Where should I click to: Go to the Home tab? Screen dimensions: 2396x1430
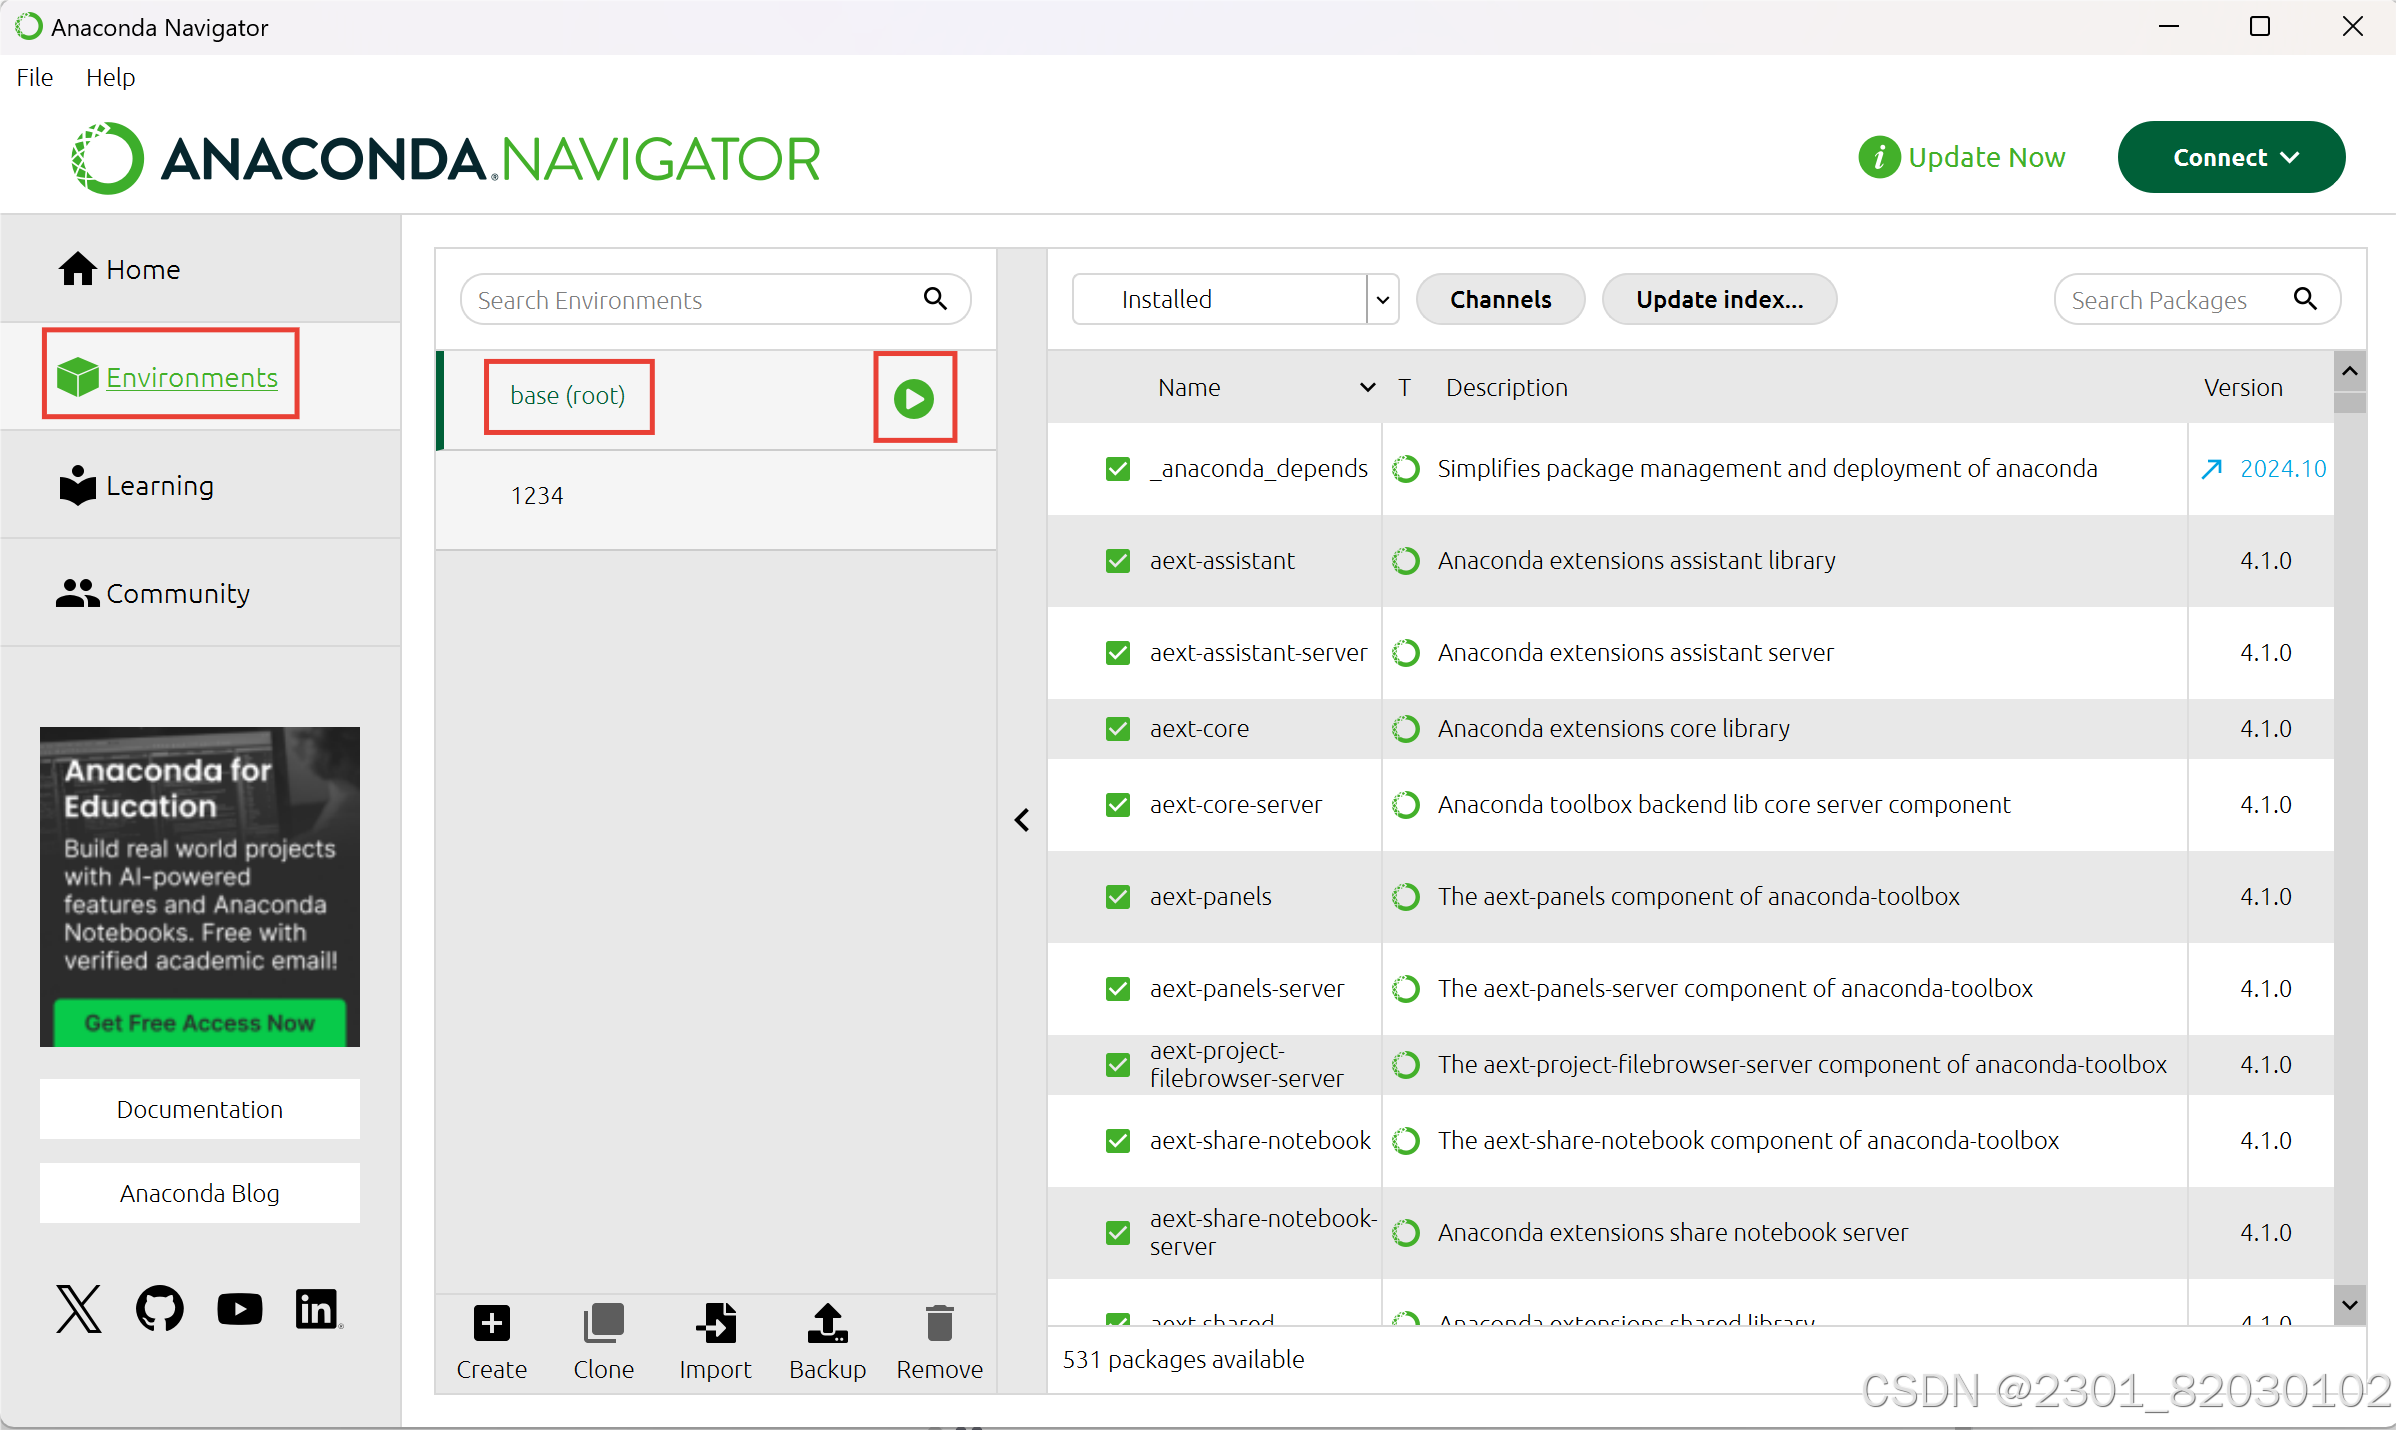coord(200,269)
